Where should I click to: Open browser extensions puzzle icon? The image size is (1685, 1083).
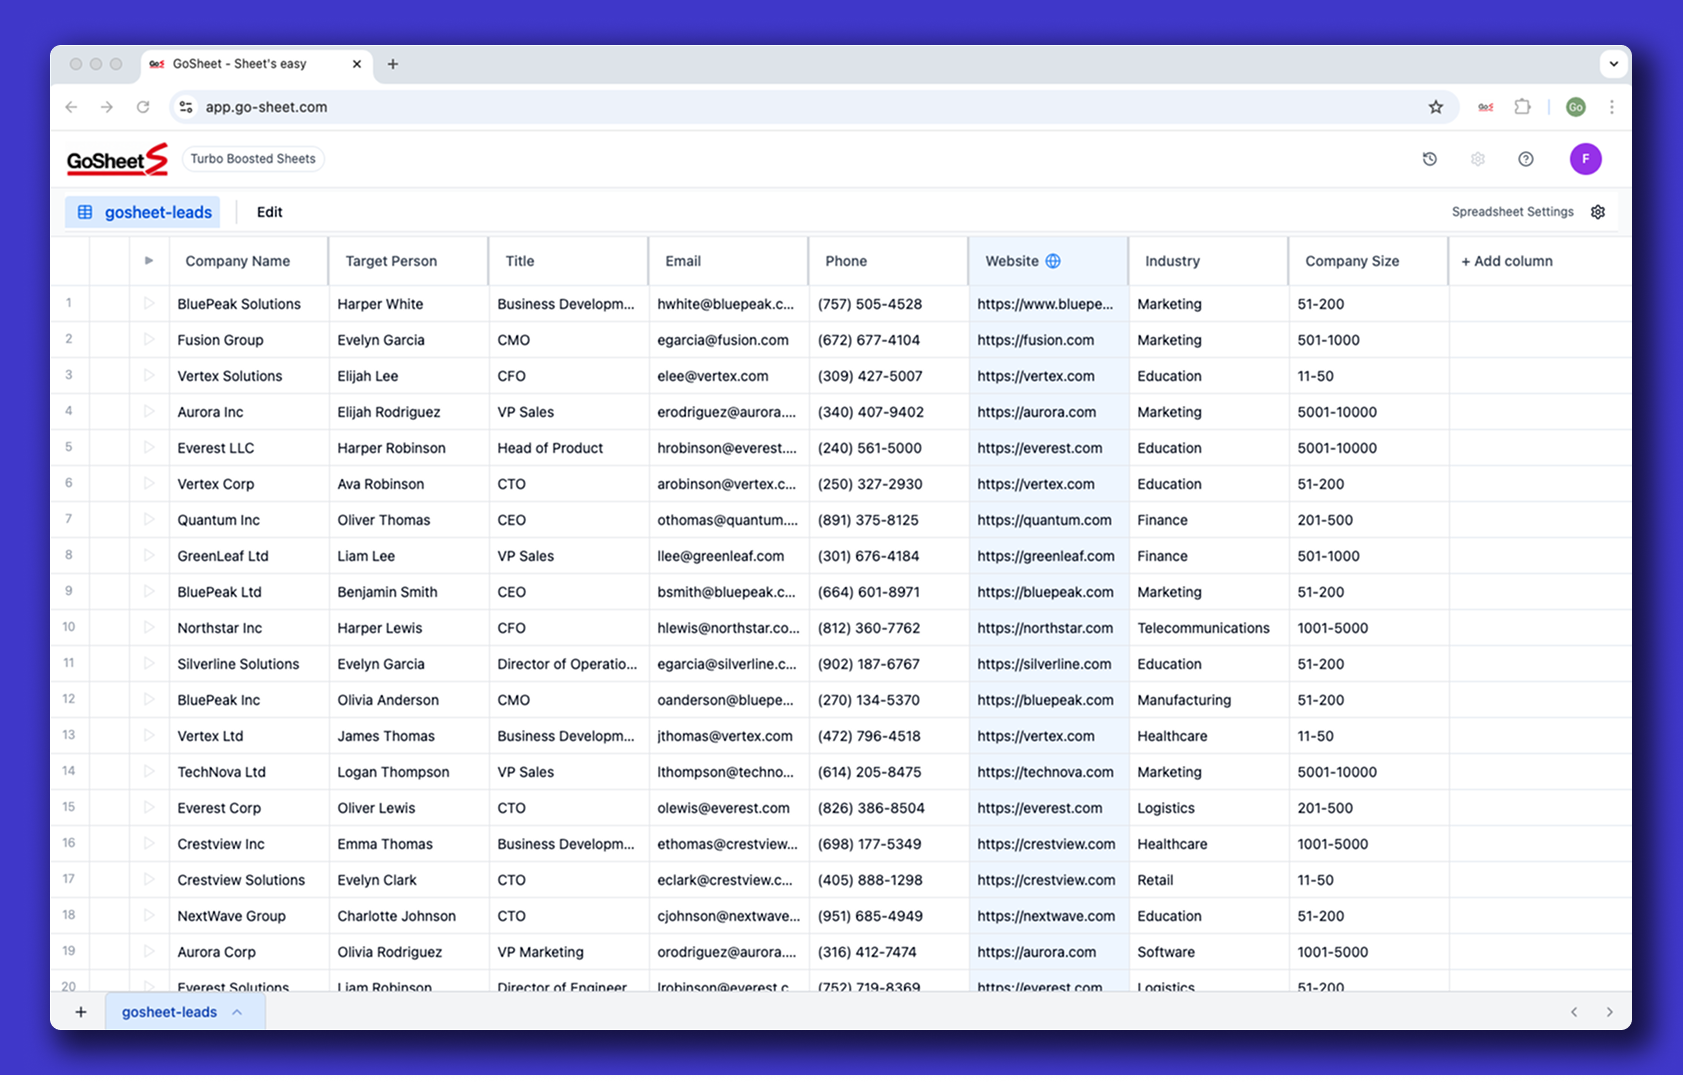1522,107
